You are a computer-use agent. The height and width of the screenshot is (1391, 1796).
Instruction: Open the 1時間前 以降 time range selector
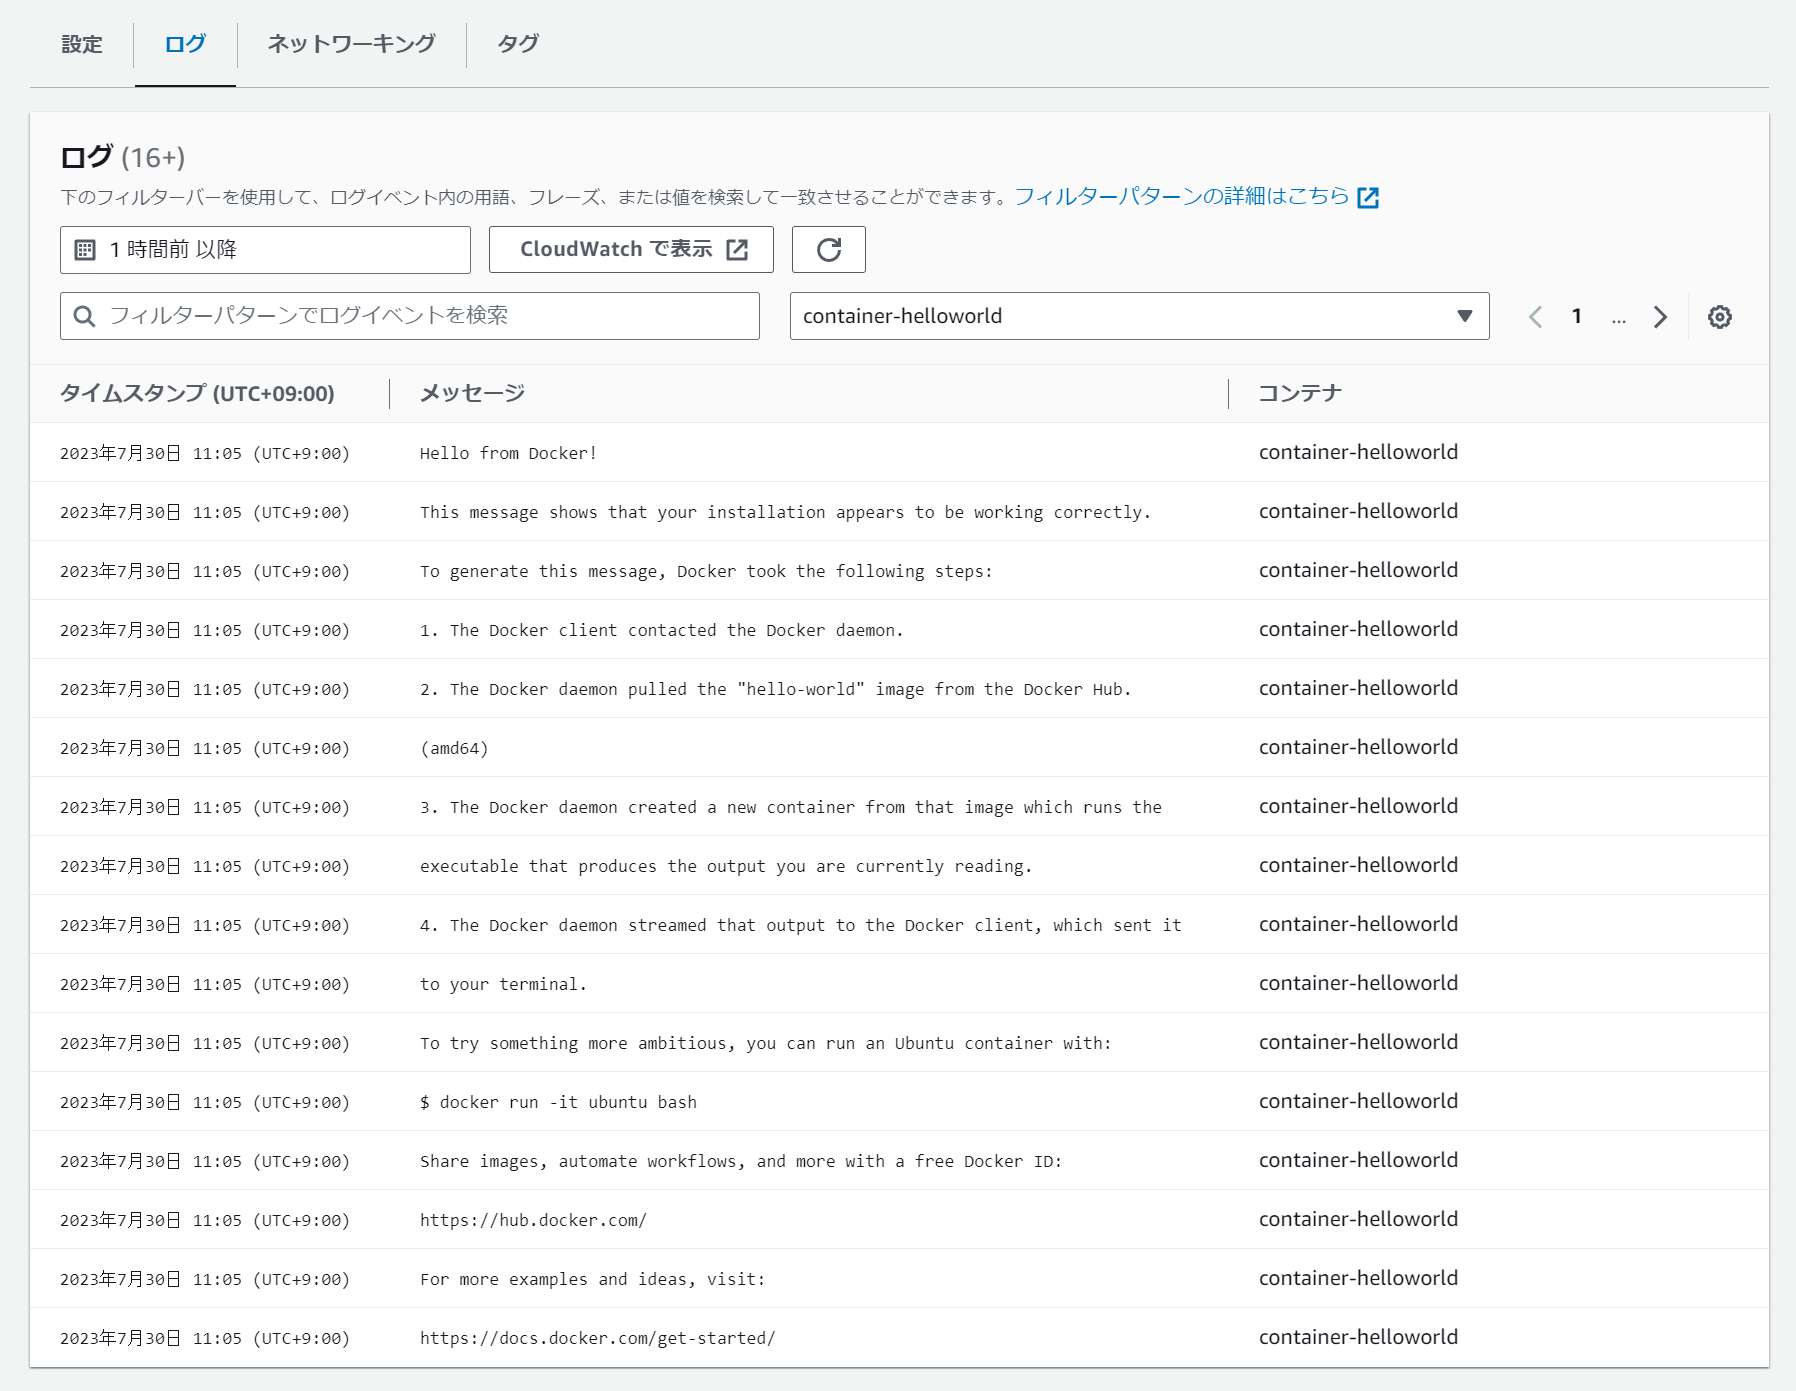pos(265,250)
